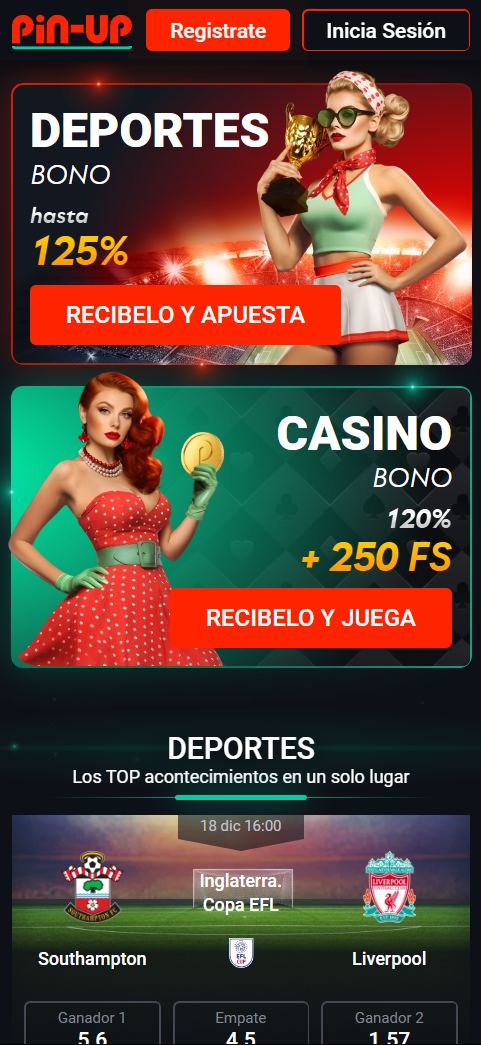Claim sports bonus via Recíbelo y Apuesta
Viewport: 481px width, 1045px height.
[x=185, y=315]
